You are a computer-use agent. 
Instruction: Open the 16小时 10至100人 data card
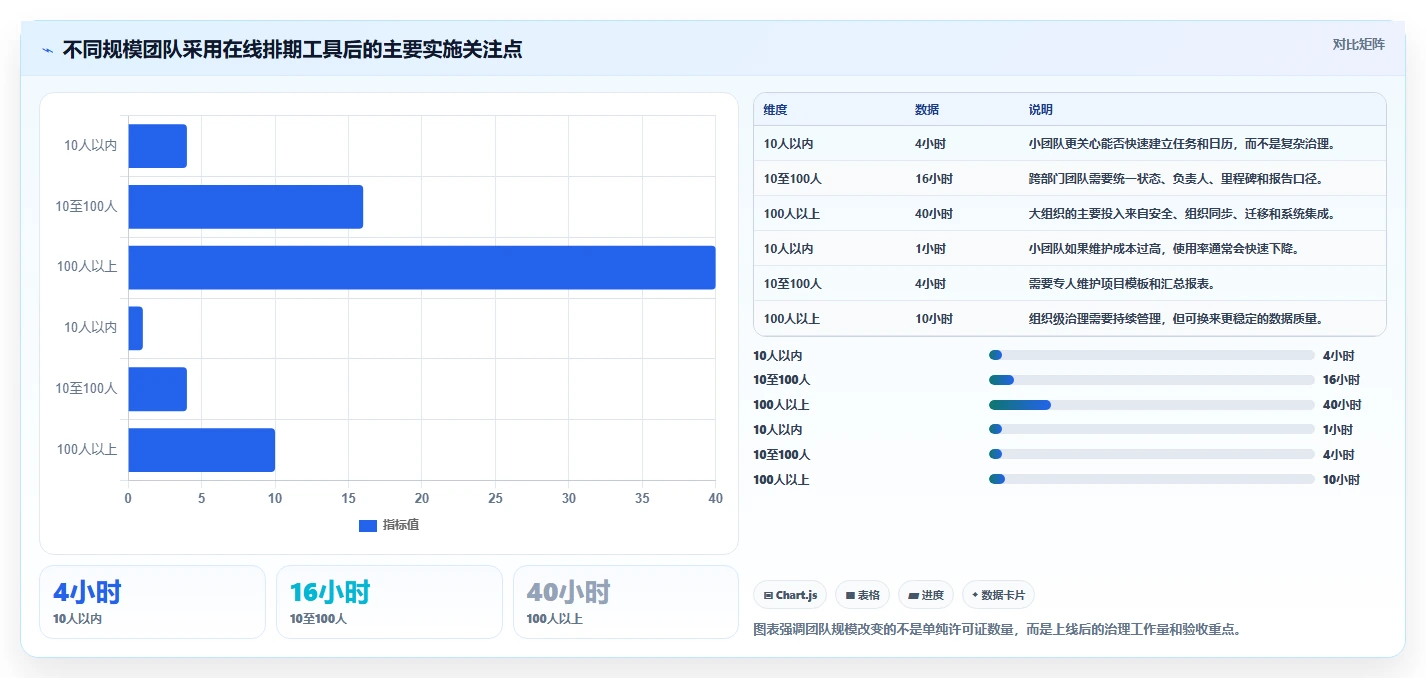tap(389, 602)
